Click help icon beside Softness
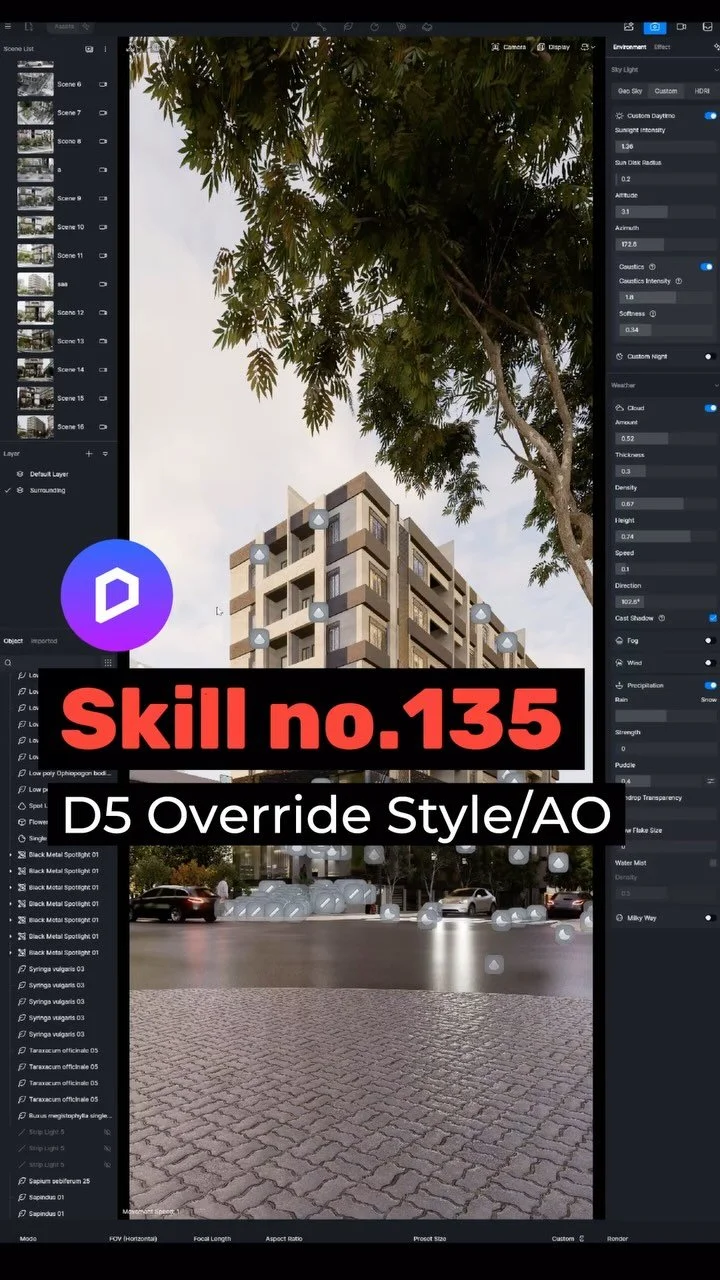The image size is (720, 1280). tap(653, 314)
